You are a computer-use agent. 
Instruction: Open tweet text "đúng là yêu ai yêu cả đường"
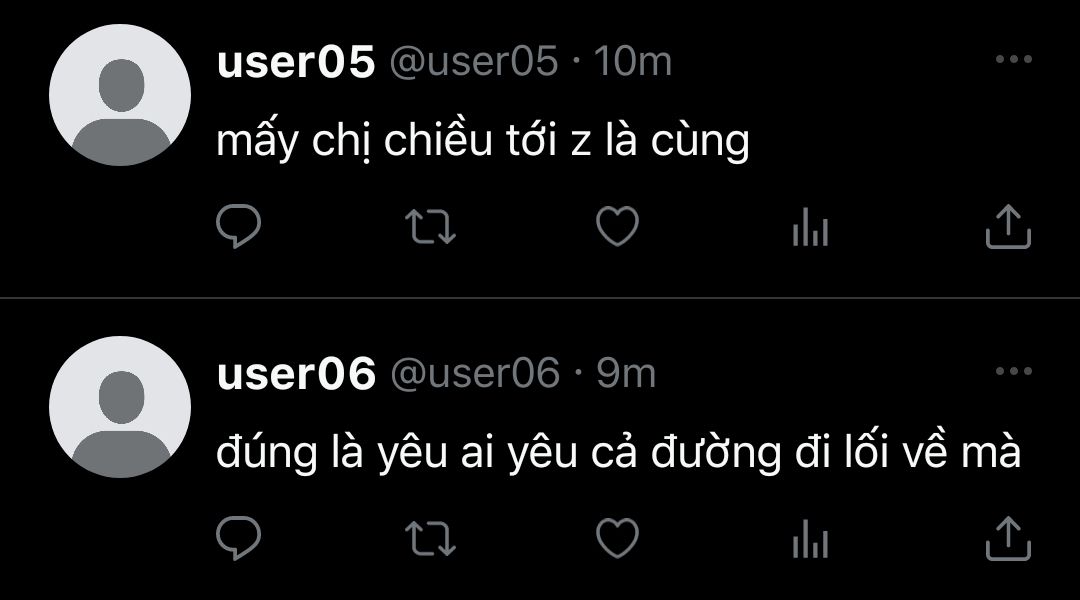pyautogui.click(x=499, y=453)
